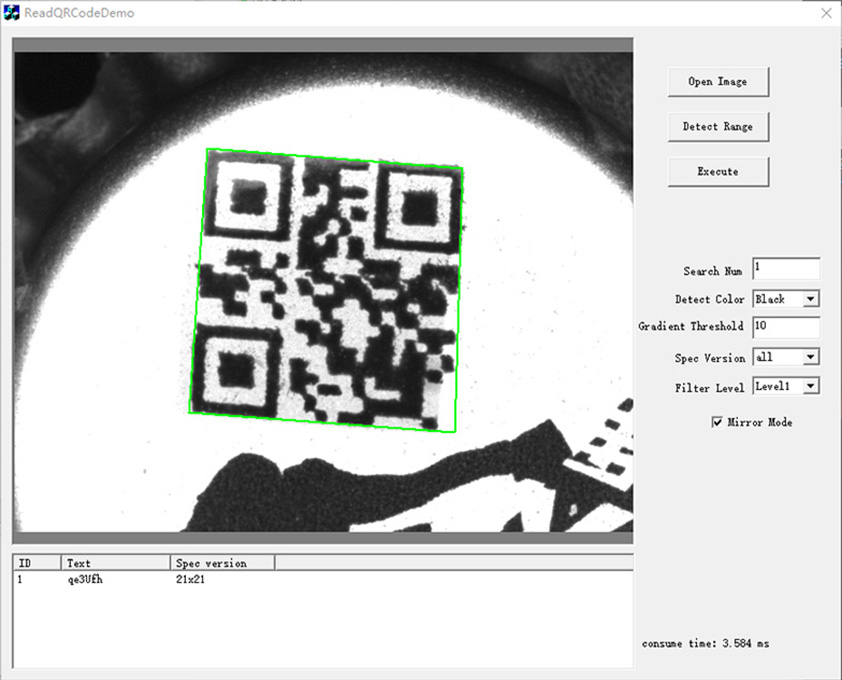Screen dimensions: 842x680
Task: Click inside the Search Num input field
Action: click(x=785, y=268)
